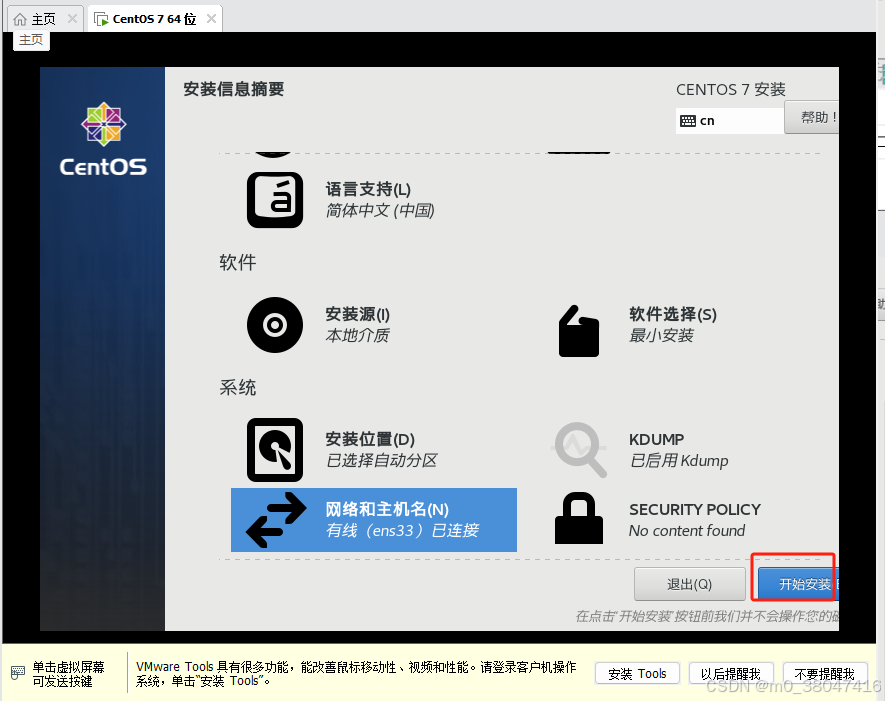Click the 不要提醒我 button

tap(825, 674)
